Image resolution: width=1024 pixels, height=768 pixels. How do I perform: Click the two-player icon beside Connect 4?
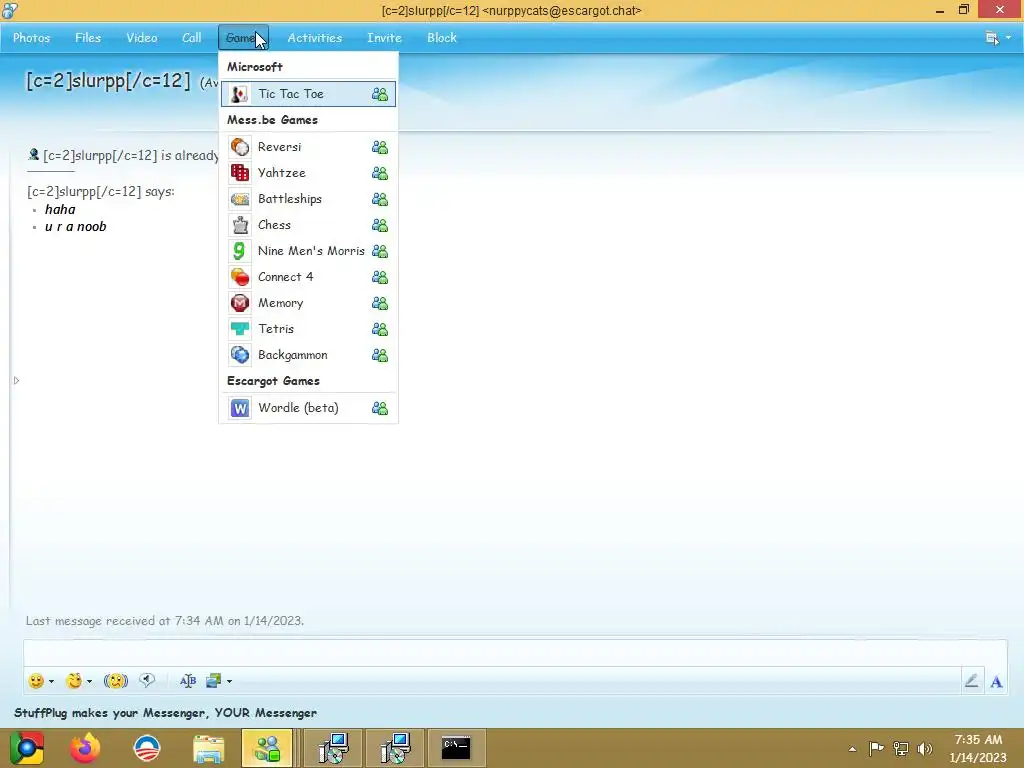(379, 278)
